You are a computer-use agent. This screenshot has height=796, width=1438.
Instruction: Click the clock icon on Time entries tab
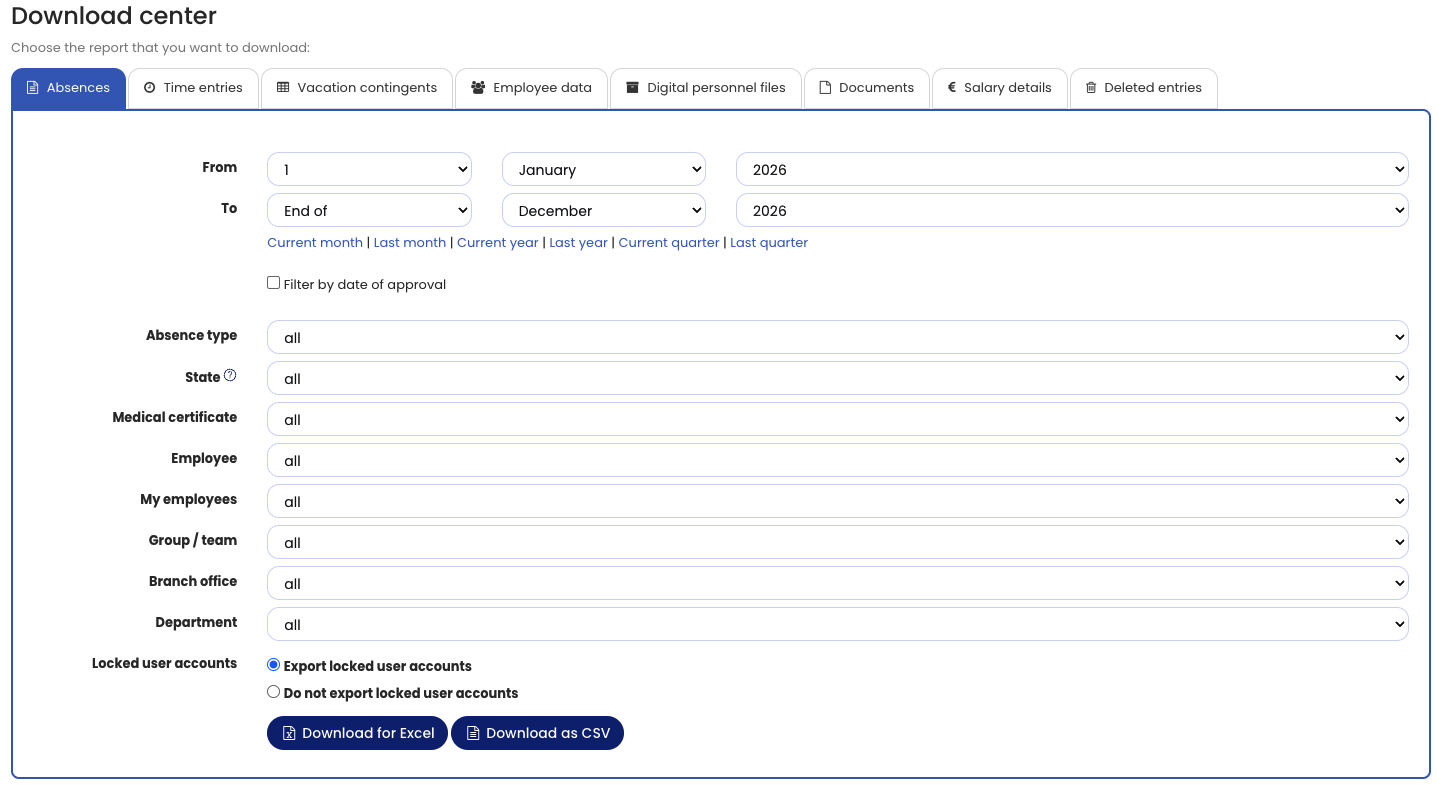149,88
